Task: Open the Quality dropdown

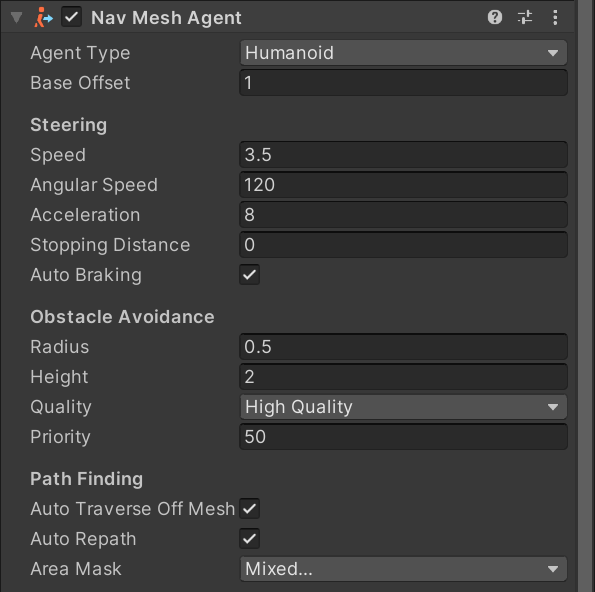Action: [403, 407]
